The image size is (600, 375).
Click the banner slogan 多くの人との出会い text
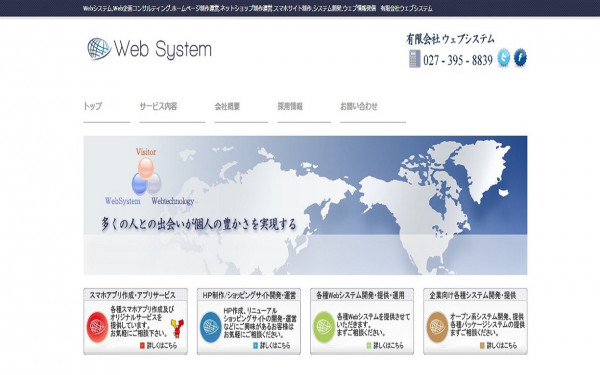pyautogui.click(x=199, y=224)
